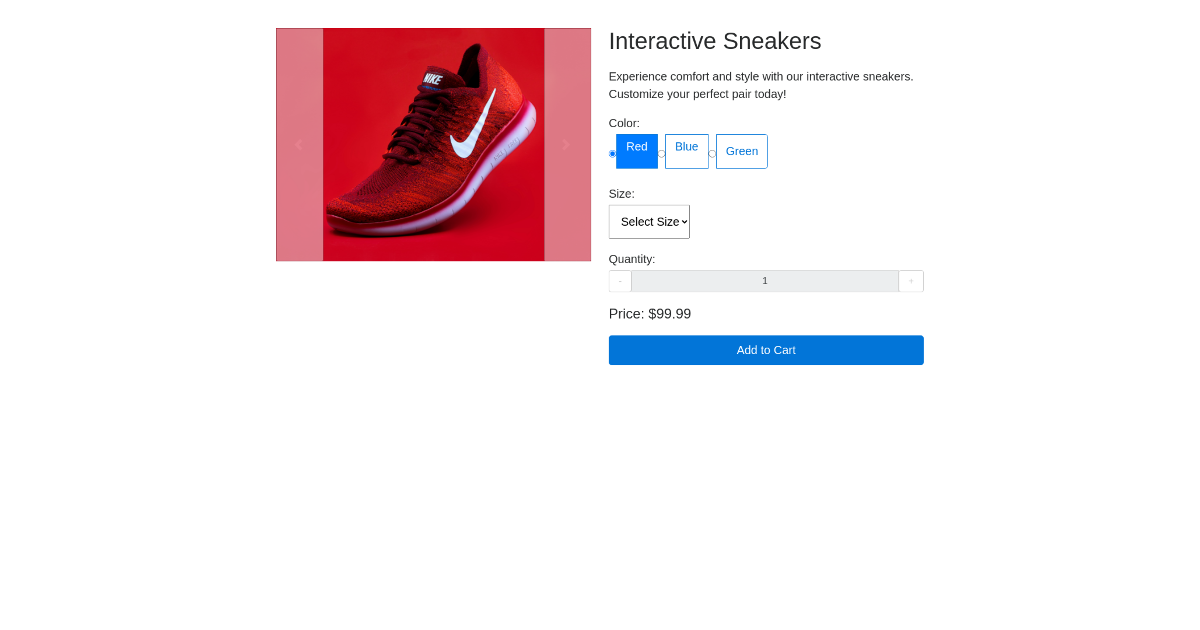Click the left pink carousel edge strip
Viewport: 1200px width, 630px height.
click(x=299, y=144)
